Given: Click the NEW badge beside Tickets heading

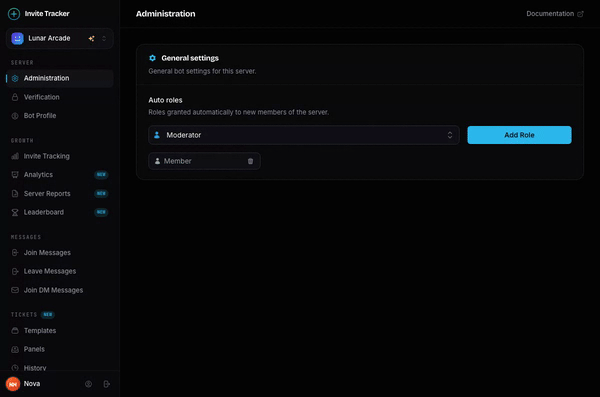Looking at the screenshot, I should point(48,315).
